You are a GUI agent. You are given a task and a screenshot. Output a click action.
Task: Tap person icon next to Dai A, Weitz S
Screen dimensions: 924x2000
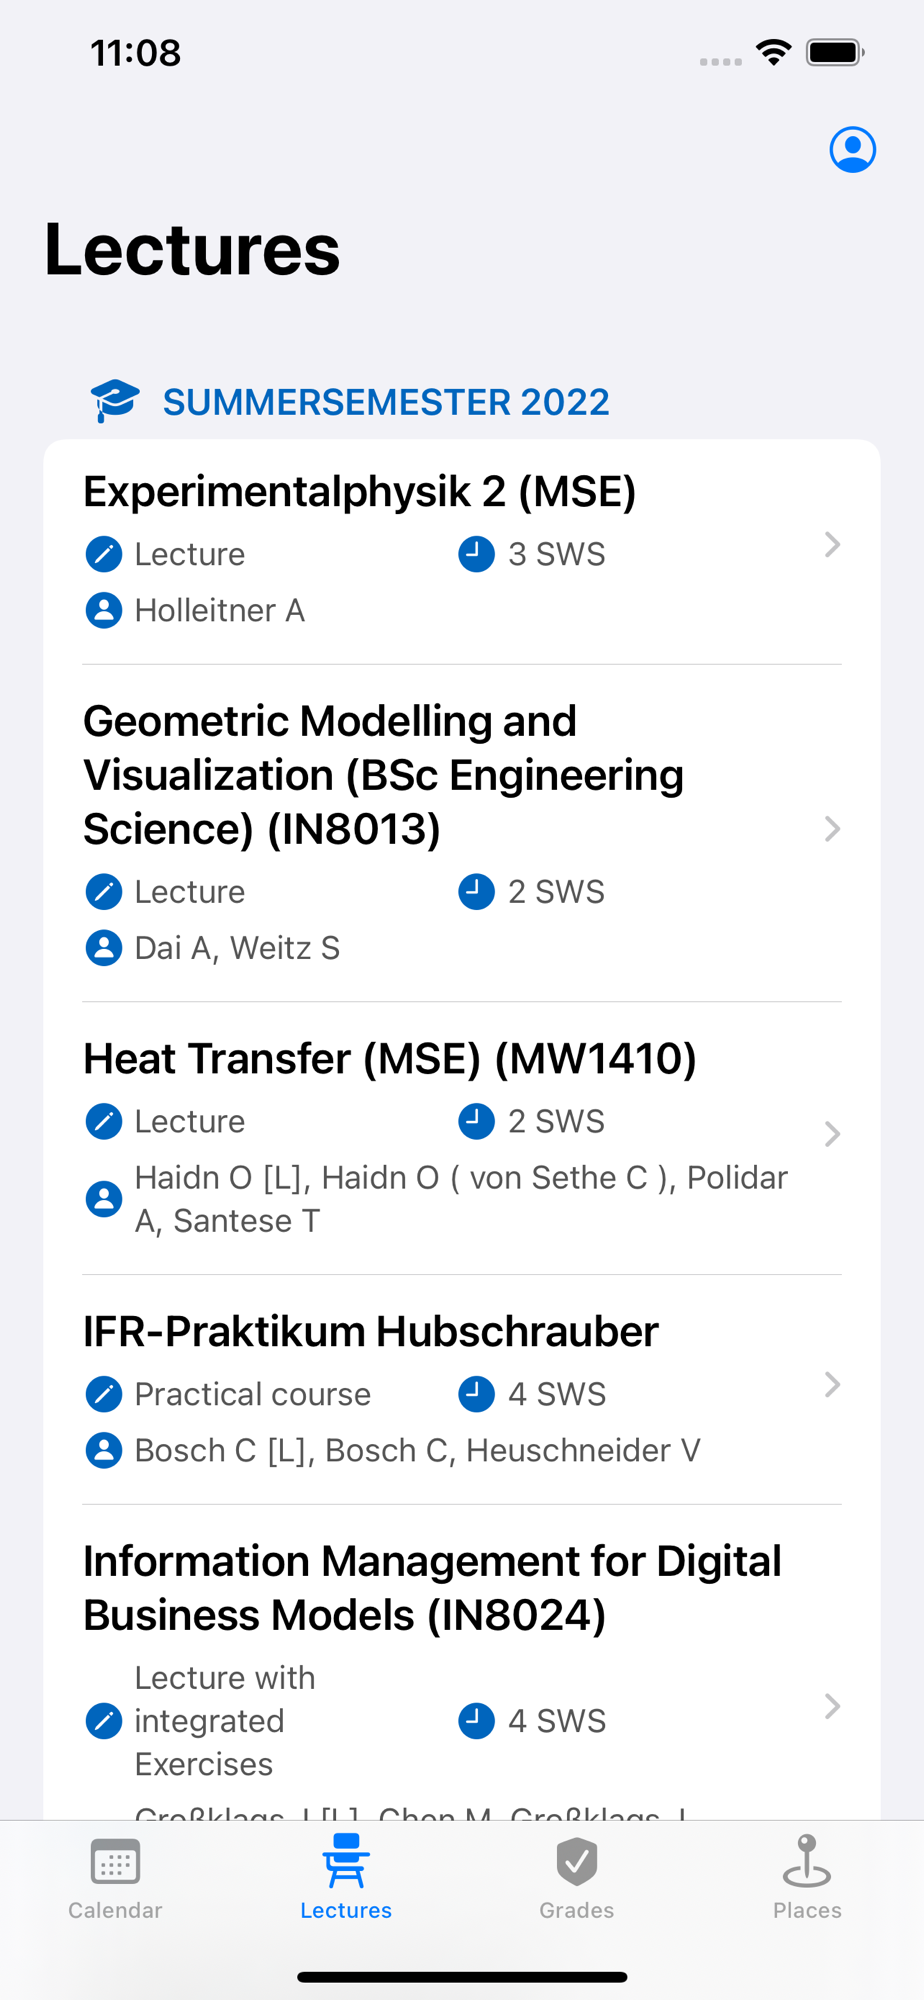[104, 948]
